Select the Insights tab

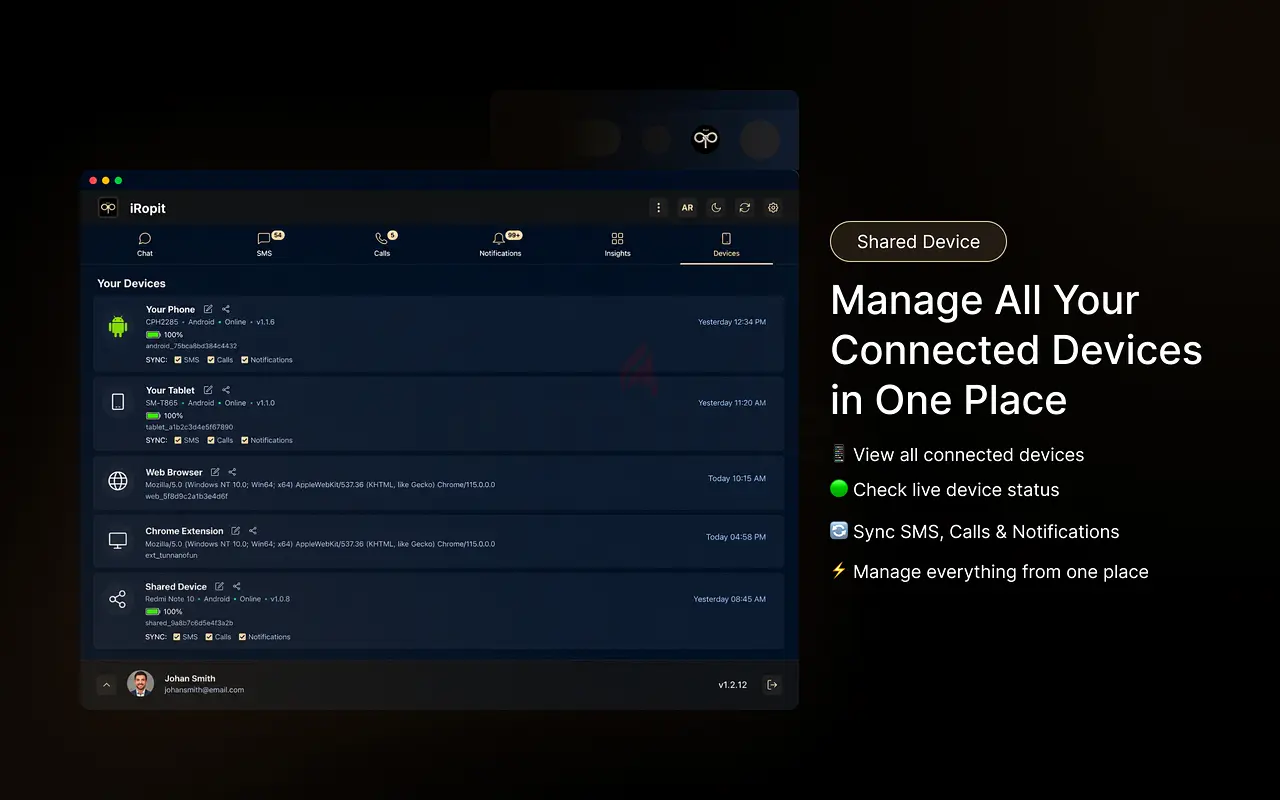[617, 245]
